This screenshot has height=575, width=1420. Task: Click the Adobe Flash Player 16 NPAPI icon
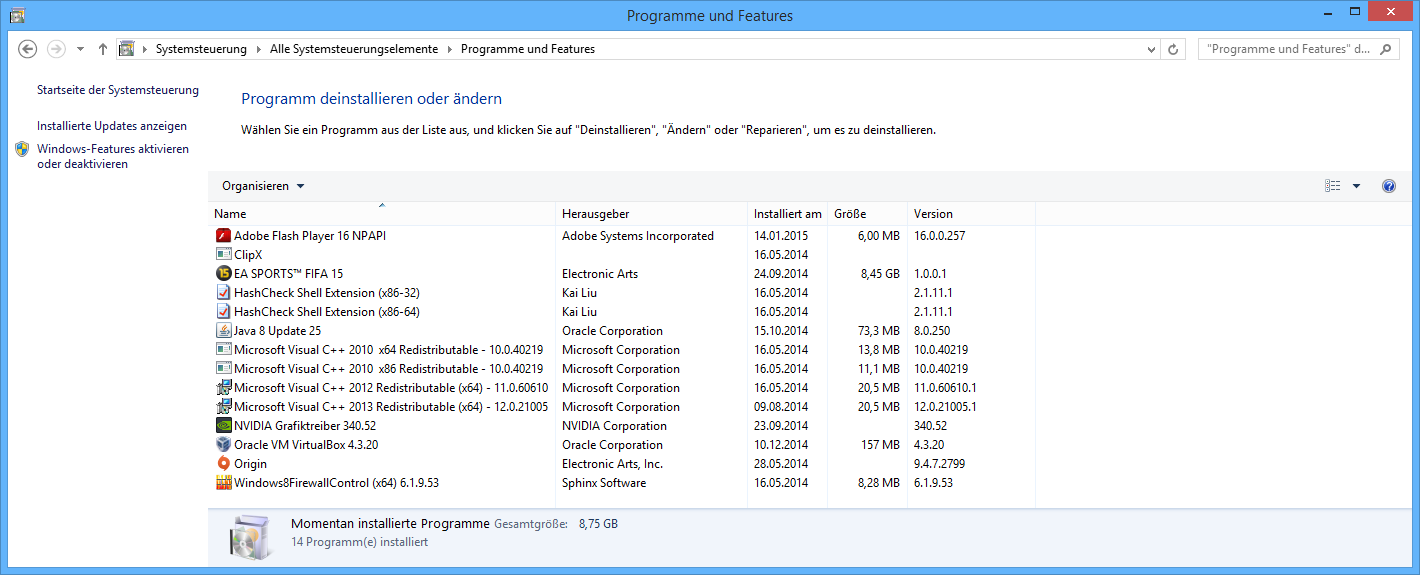click(x=224, y=236)
